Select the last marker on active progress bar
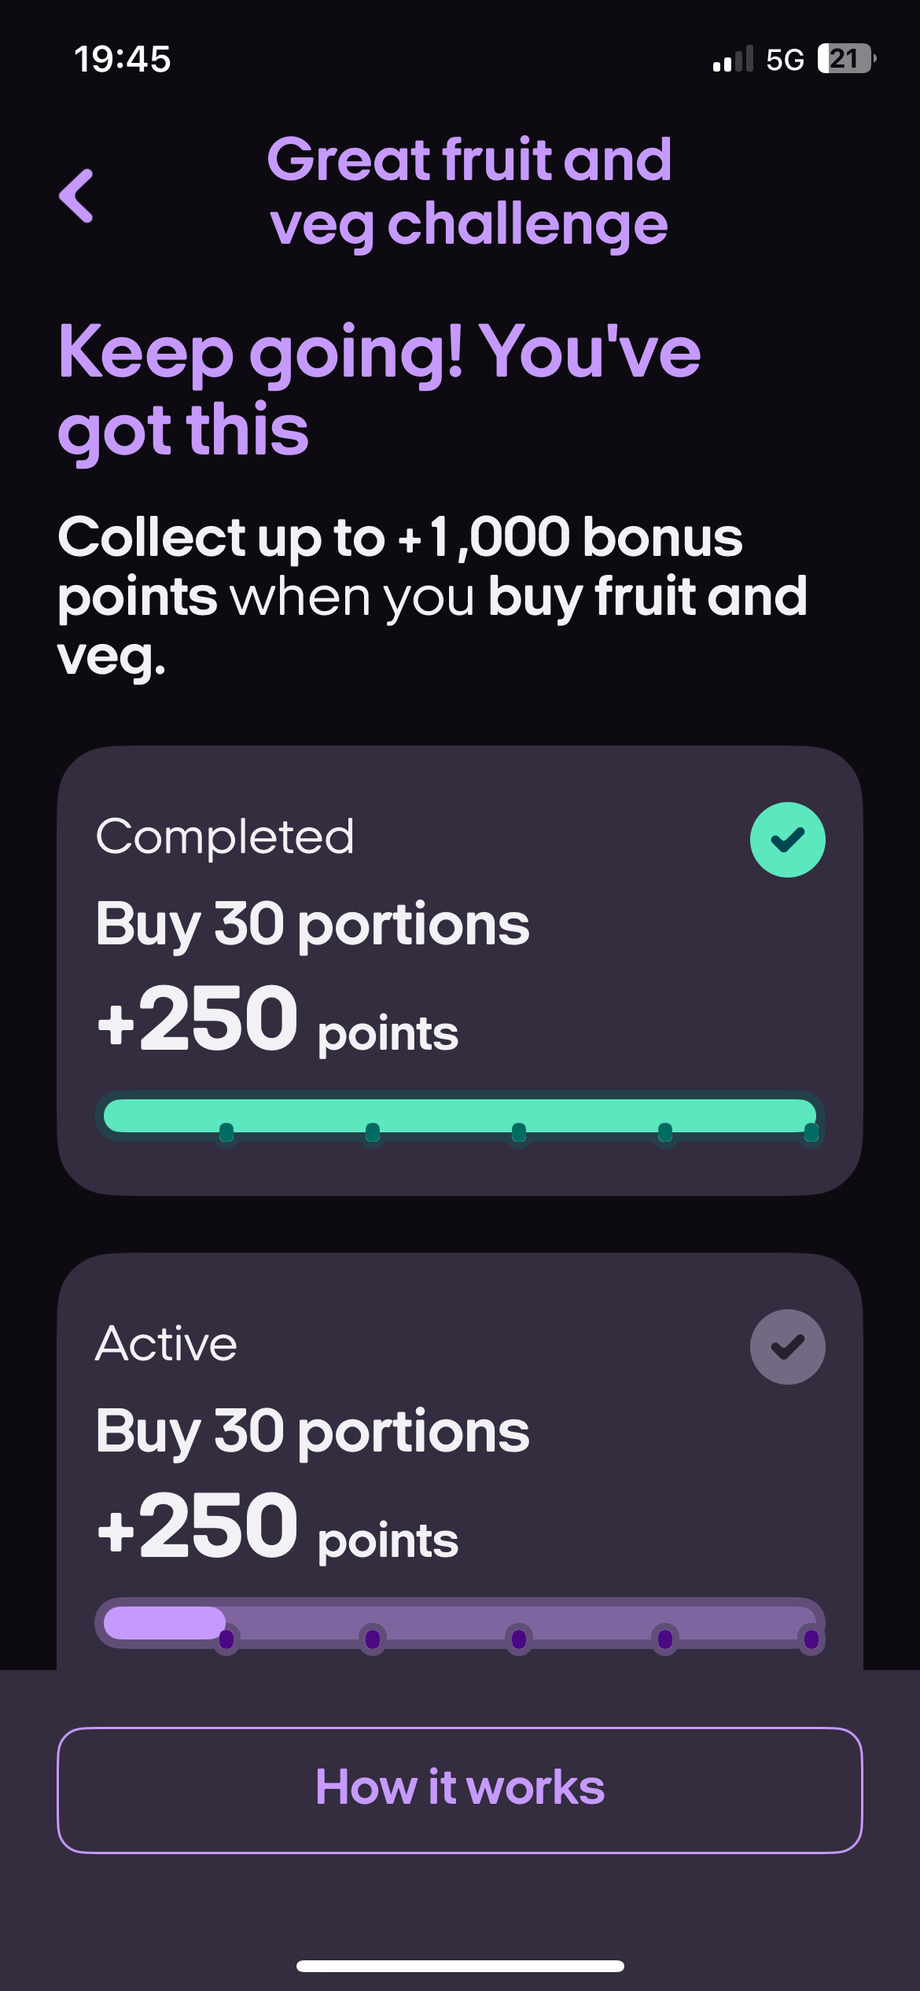The height and width of the screenshot is (1991, 920). [811, 1639]
